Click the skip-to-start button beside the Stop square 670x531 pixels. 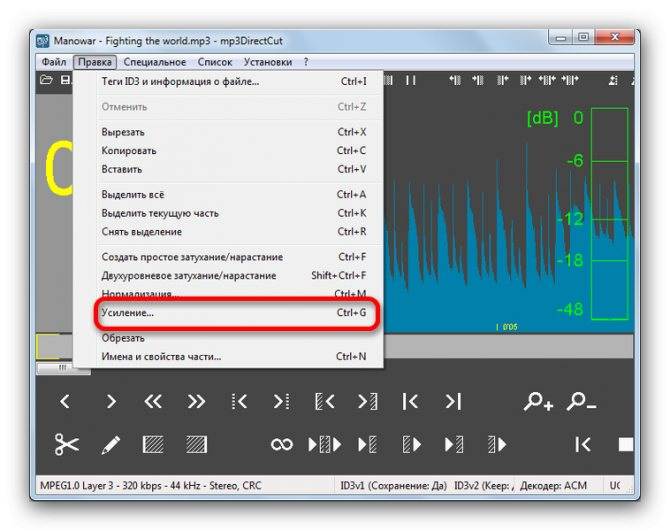tap(583, 444)
